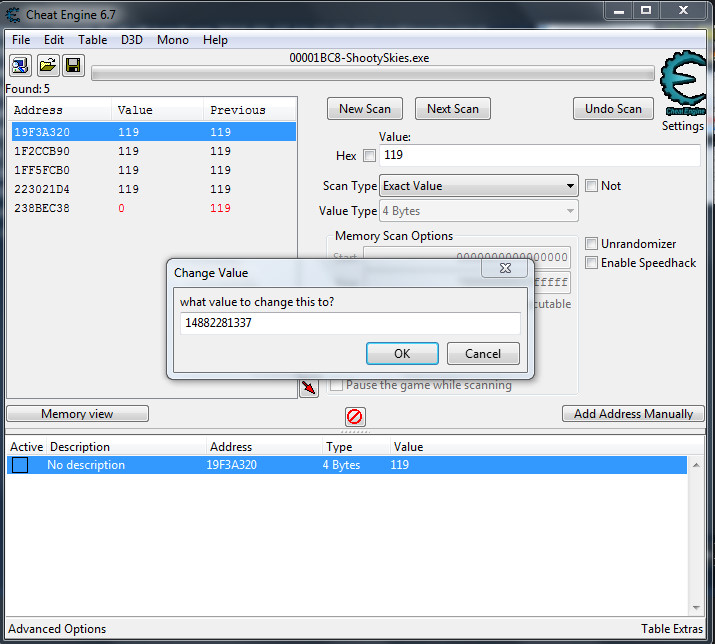This screenshot has height=644, width=715.
Task: Click the Active column header
Action: 26,447
